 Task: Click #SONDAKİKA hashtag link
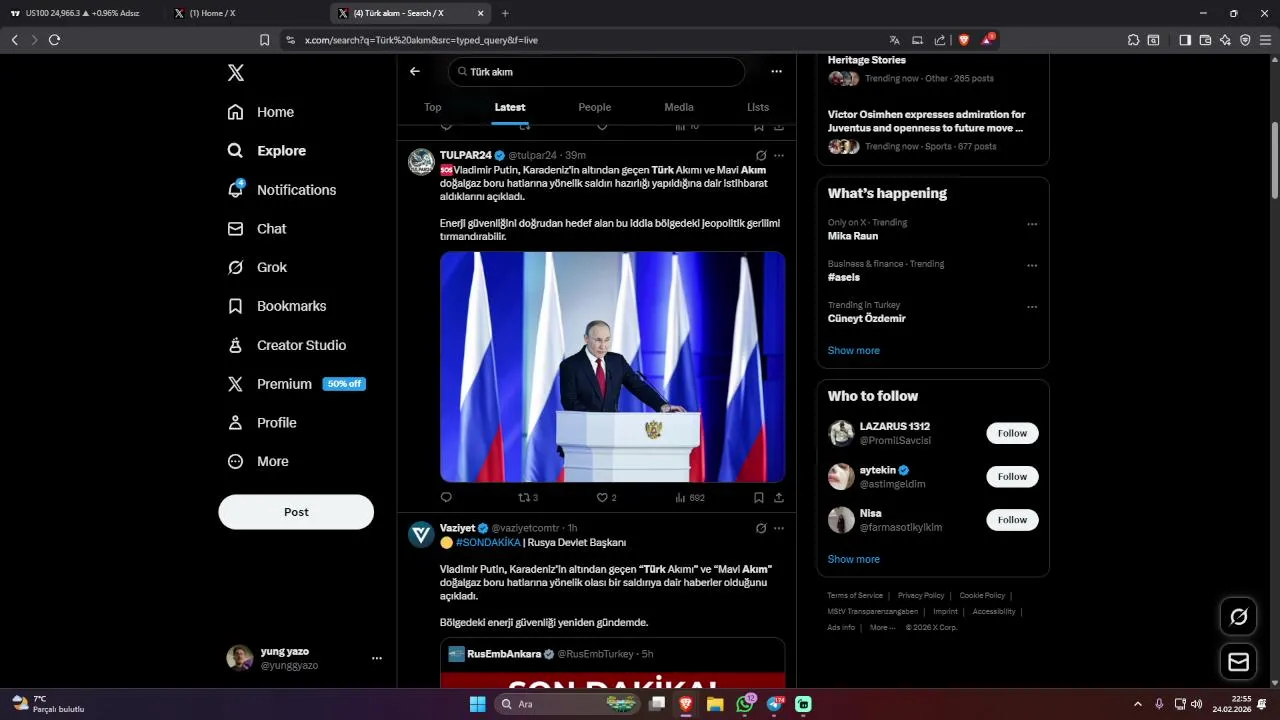point(488,543)
